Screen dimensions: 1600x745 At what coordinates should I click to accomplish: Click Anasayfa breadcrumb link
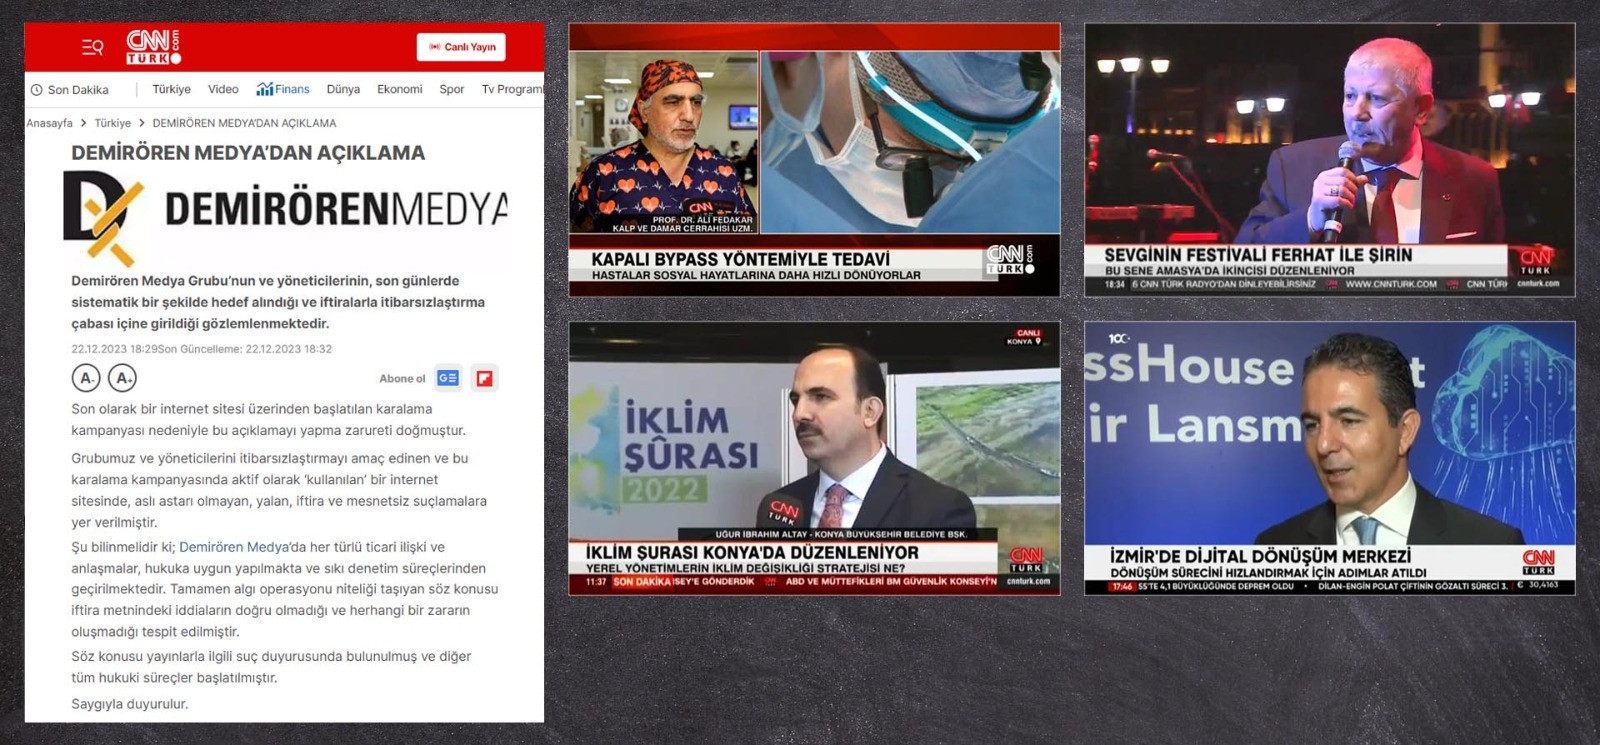point(49,123)
